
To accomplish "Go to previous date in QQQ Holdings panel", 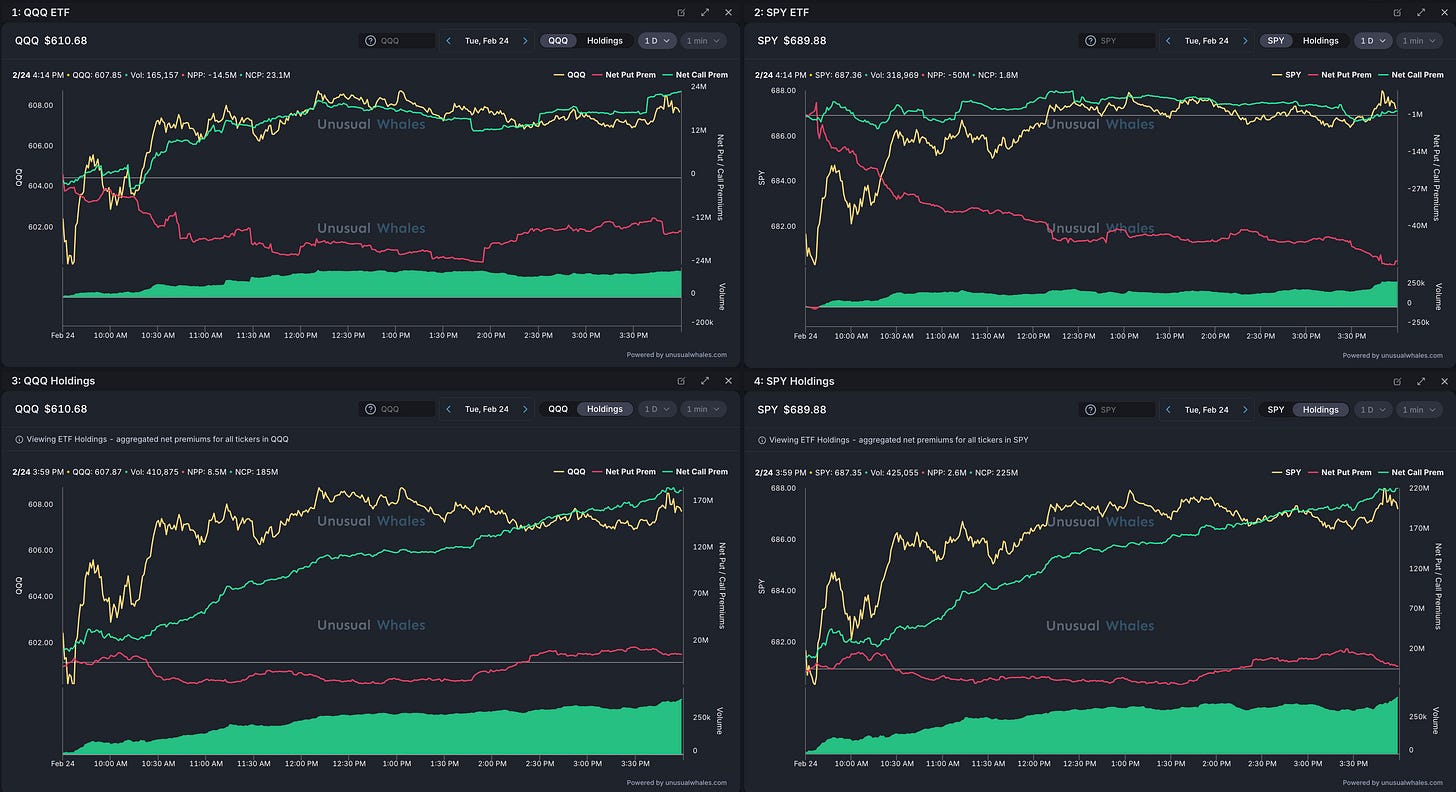I will click(x=449, y=409).
